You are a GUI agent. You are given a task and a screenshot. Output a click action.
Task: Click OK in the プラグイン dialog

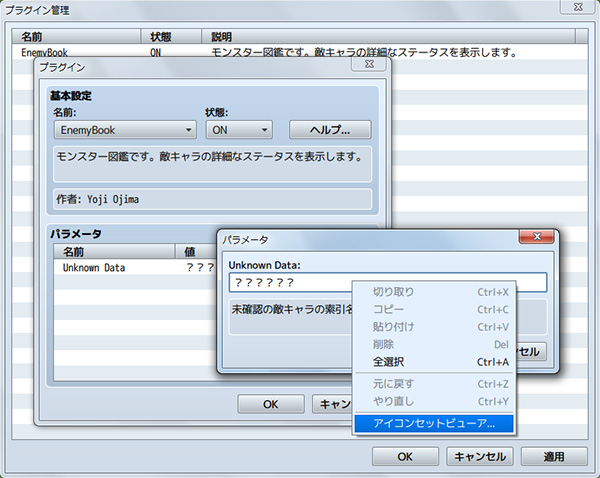click(271, 404)
